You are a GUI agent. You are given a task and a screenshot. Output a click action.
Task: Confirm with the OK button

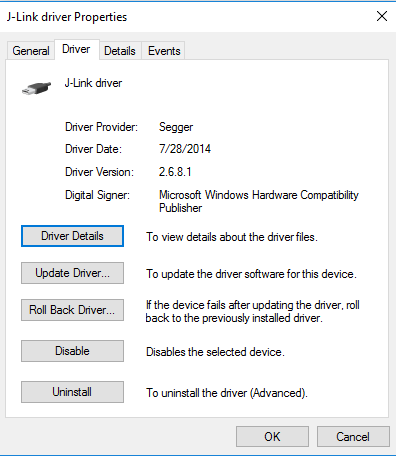(272, 437)
